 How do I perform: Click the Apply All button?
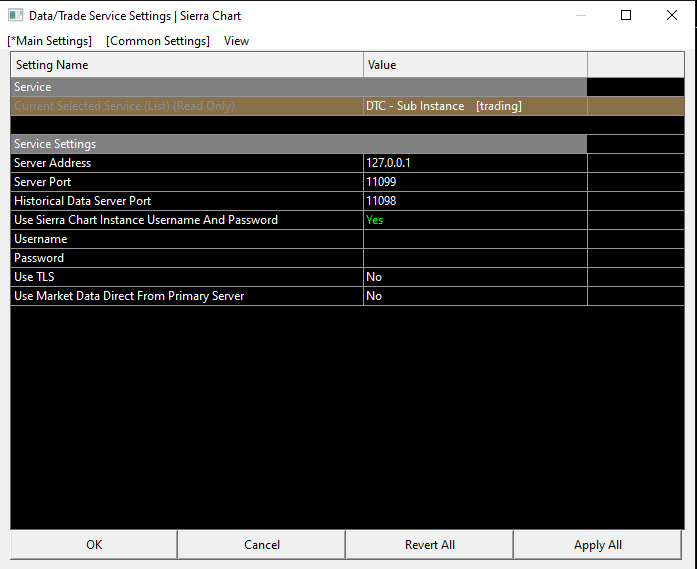coord(597,545)
